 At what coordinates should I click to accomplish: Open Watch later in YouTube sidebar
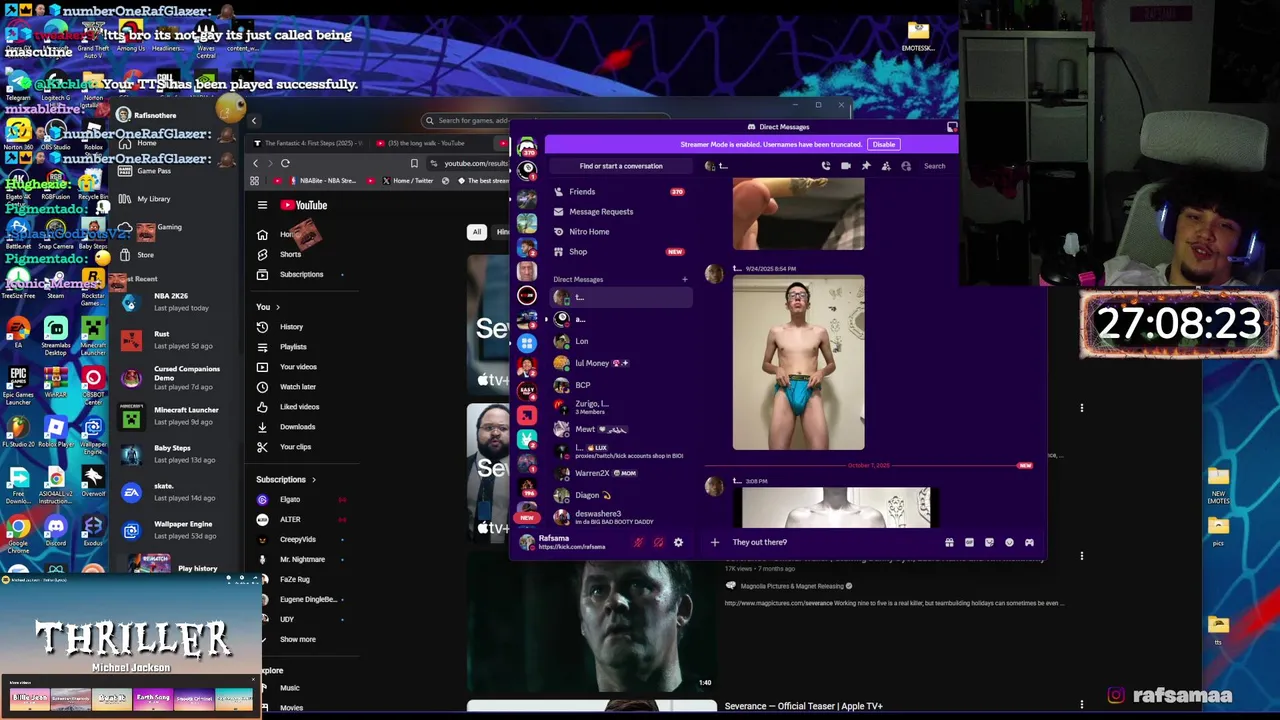click(297, 387)
